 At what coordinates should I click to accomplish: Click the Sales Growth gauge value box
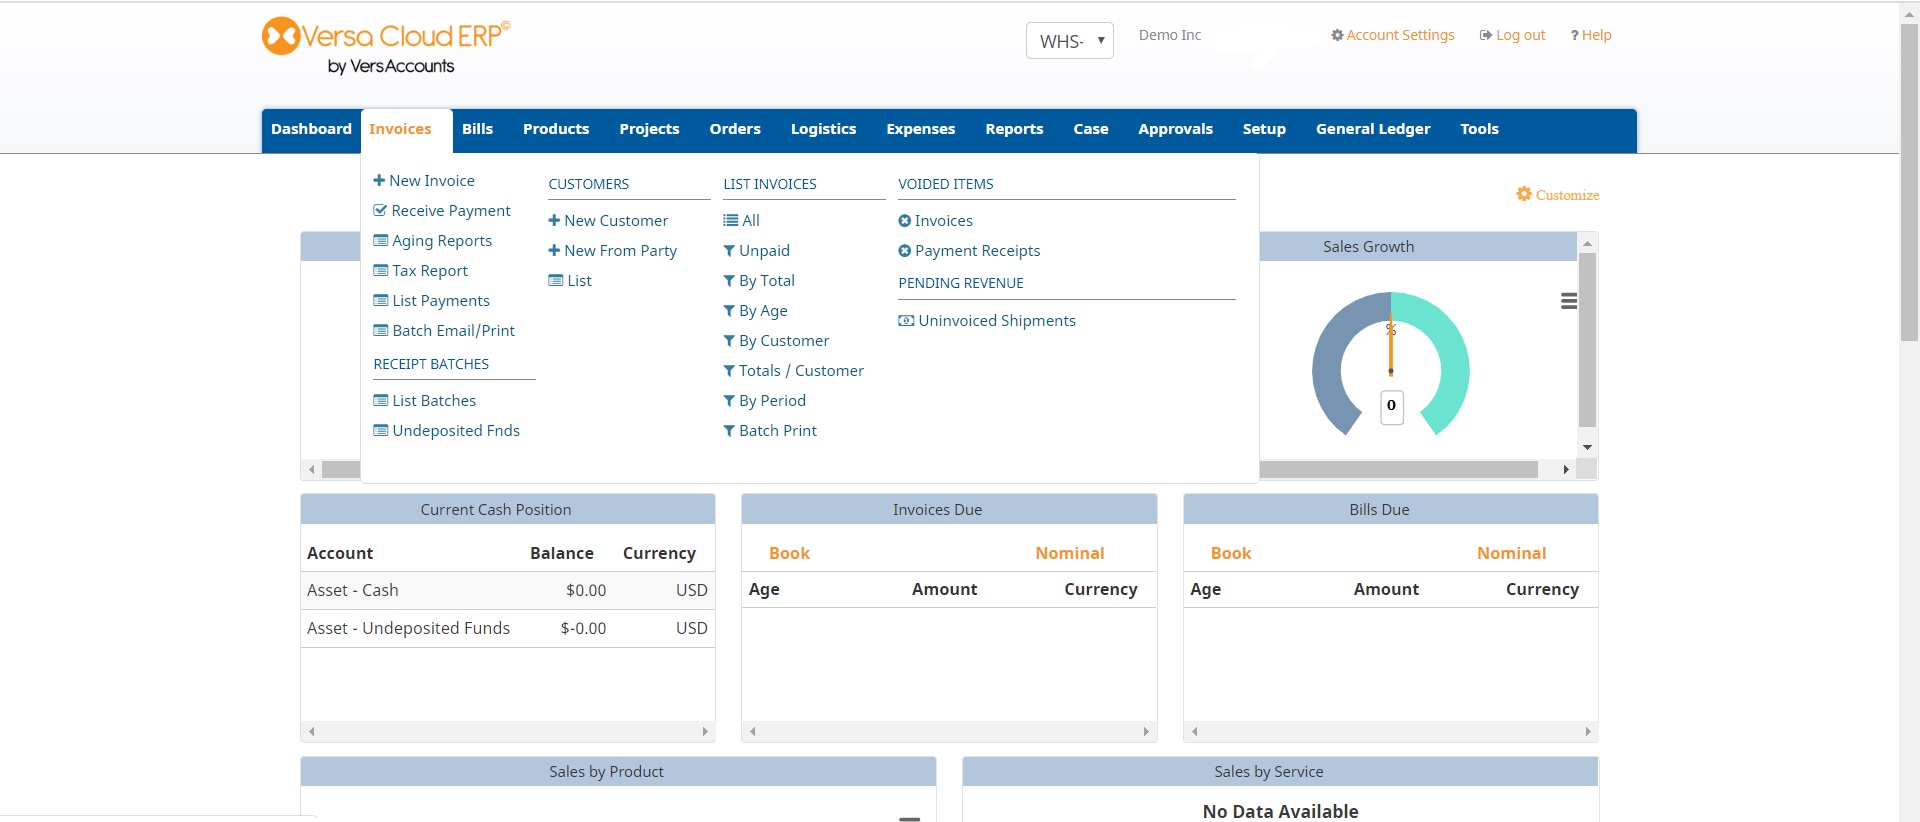(1391, 406)
